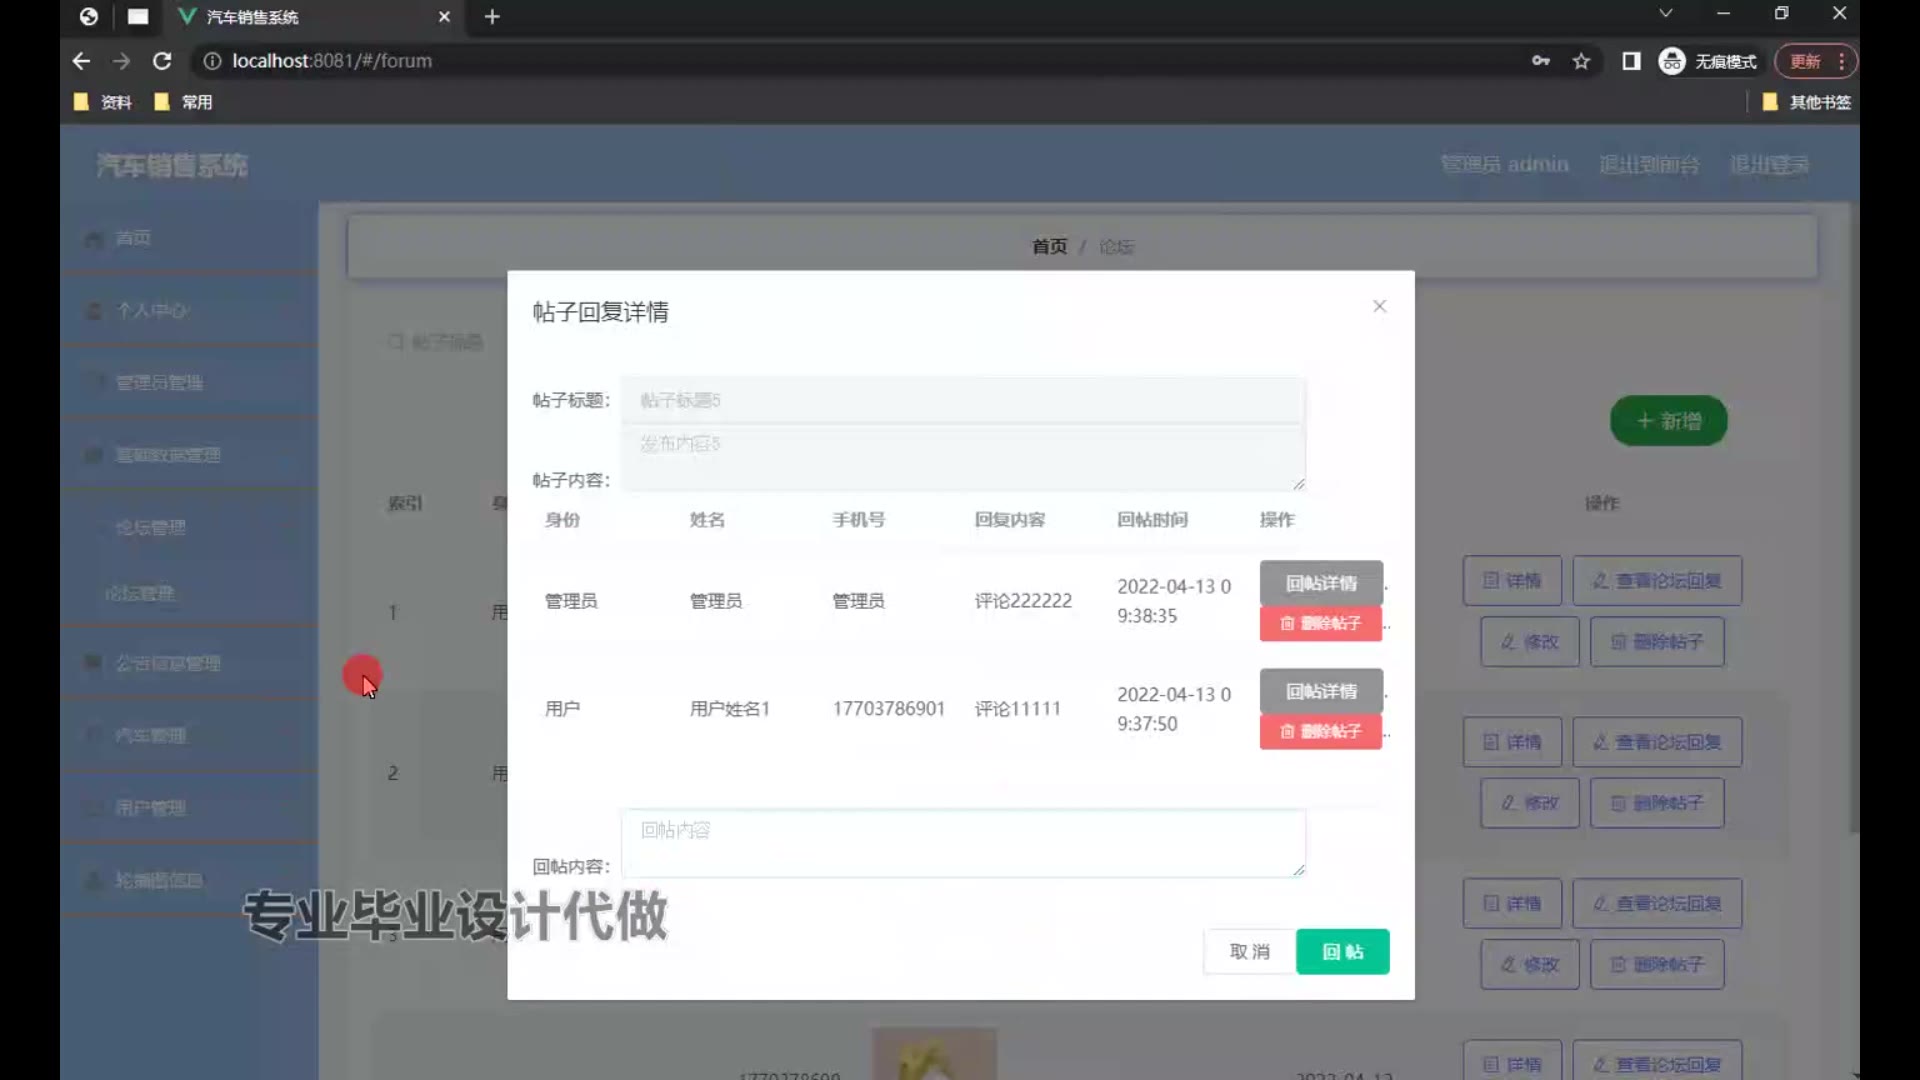Click the green 回帖 submit button
Image resolution: width=1920 pixels, height=1080 pixels.
point(1342,951)
